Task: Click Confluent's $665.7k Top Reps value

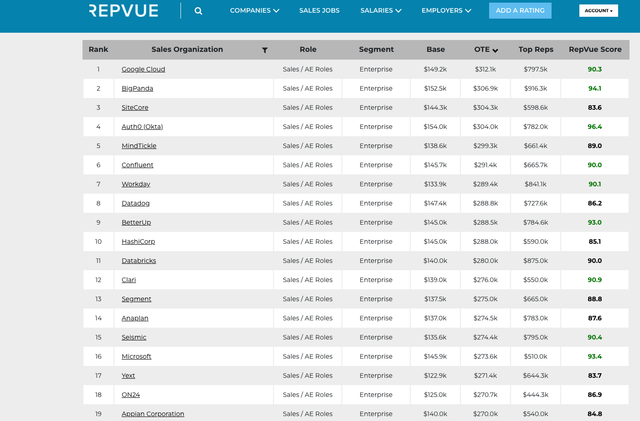Action: tap(536, 165)
